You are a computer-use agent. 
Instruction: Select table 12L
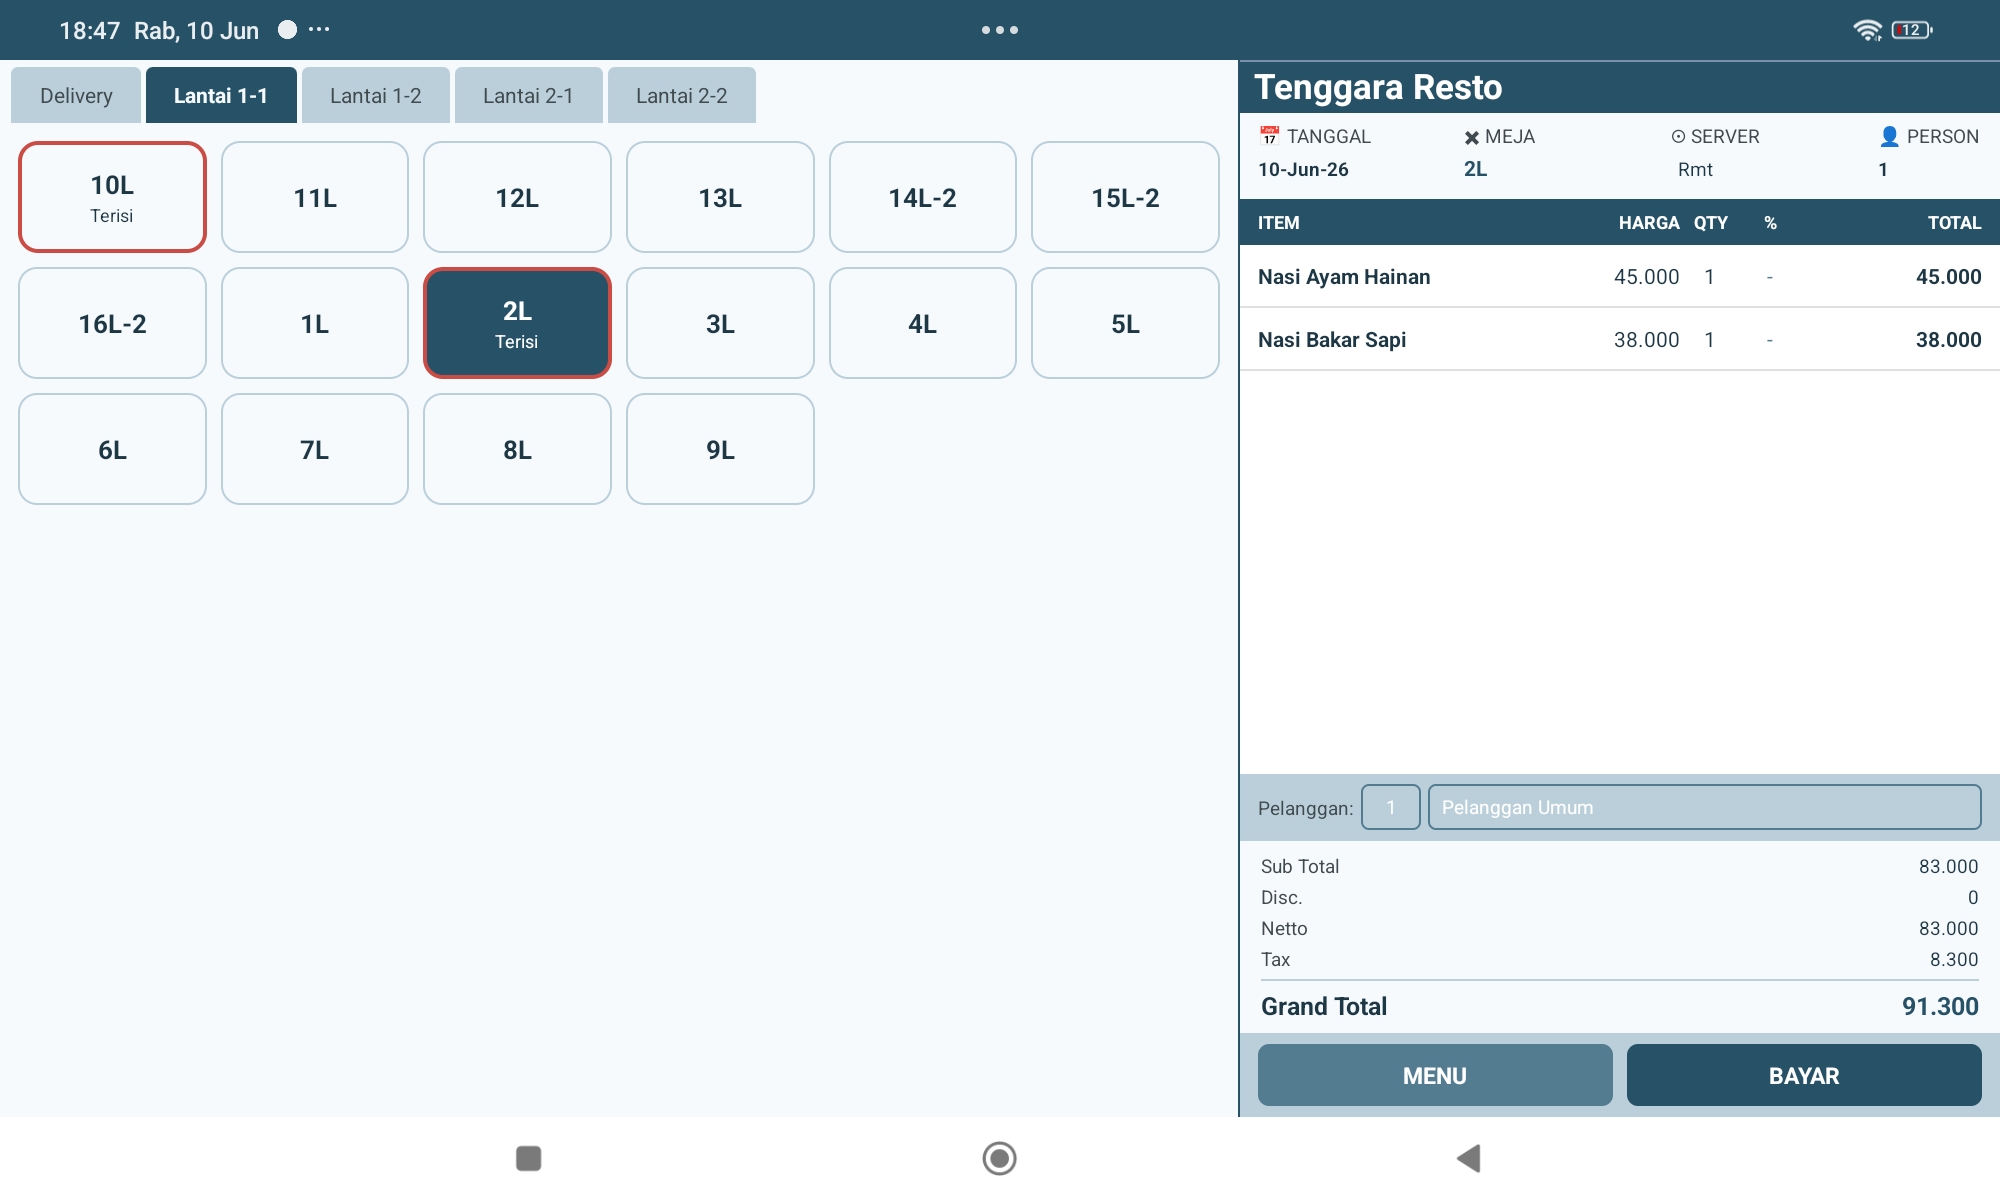517,197
